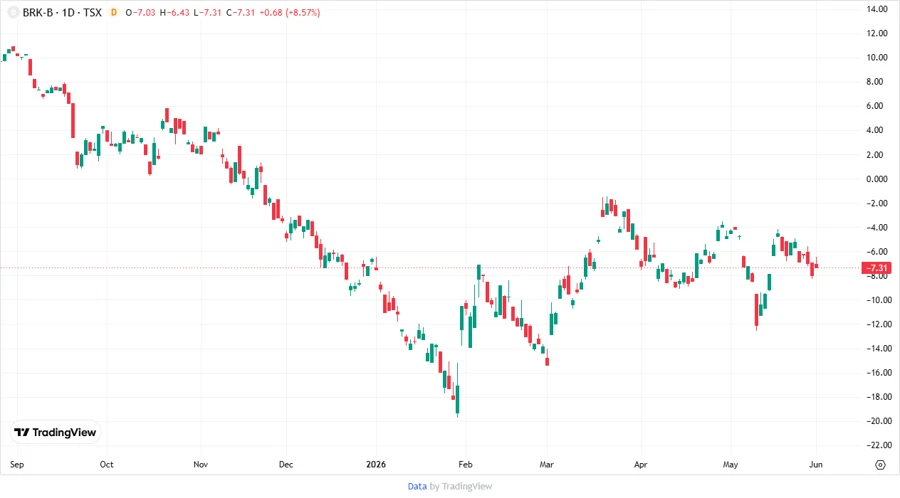Click the Nov time axis label

coord(200,464)
